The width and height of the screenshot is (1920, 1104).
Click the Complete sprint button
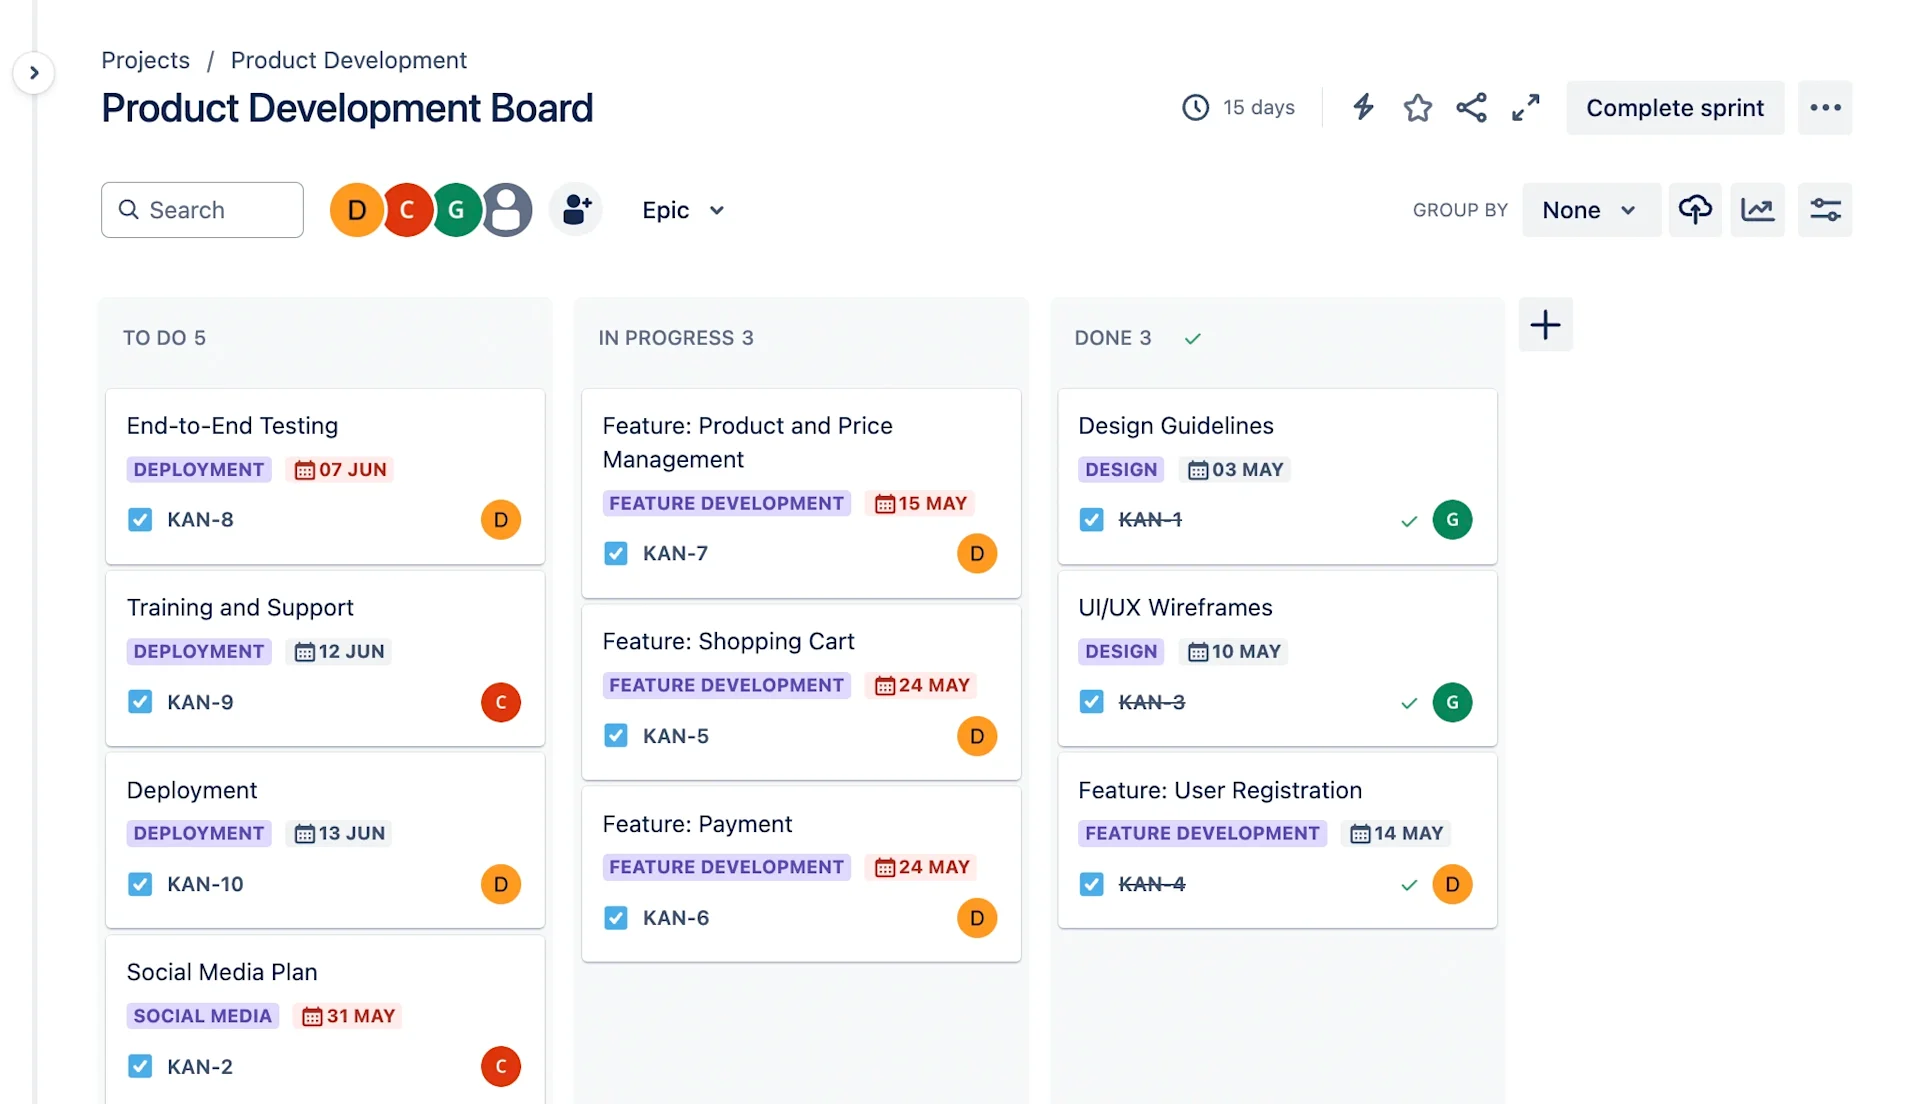tap(1675, 108)
